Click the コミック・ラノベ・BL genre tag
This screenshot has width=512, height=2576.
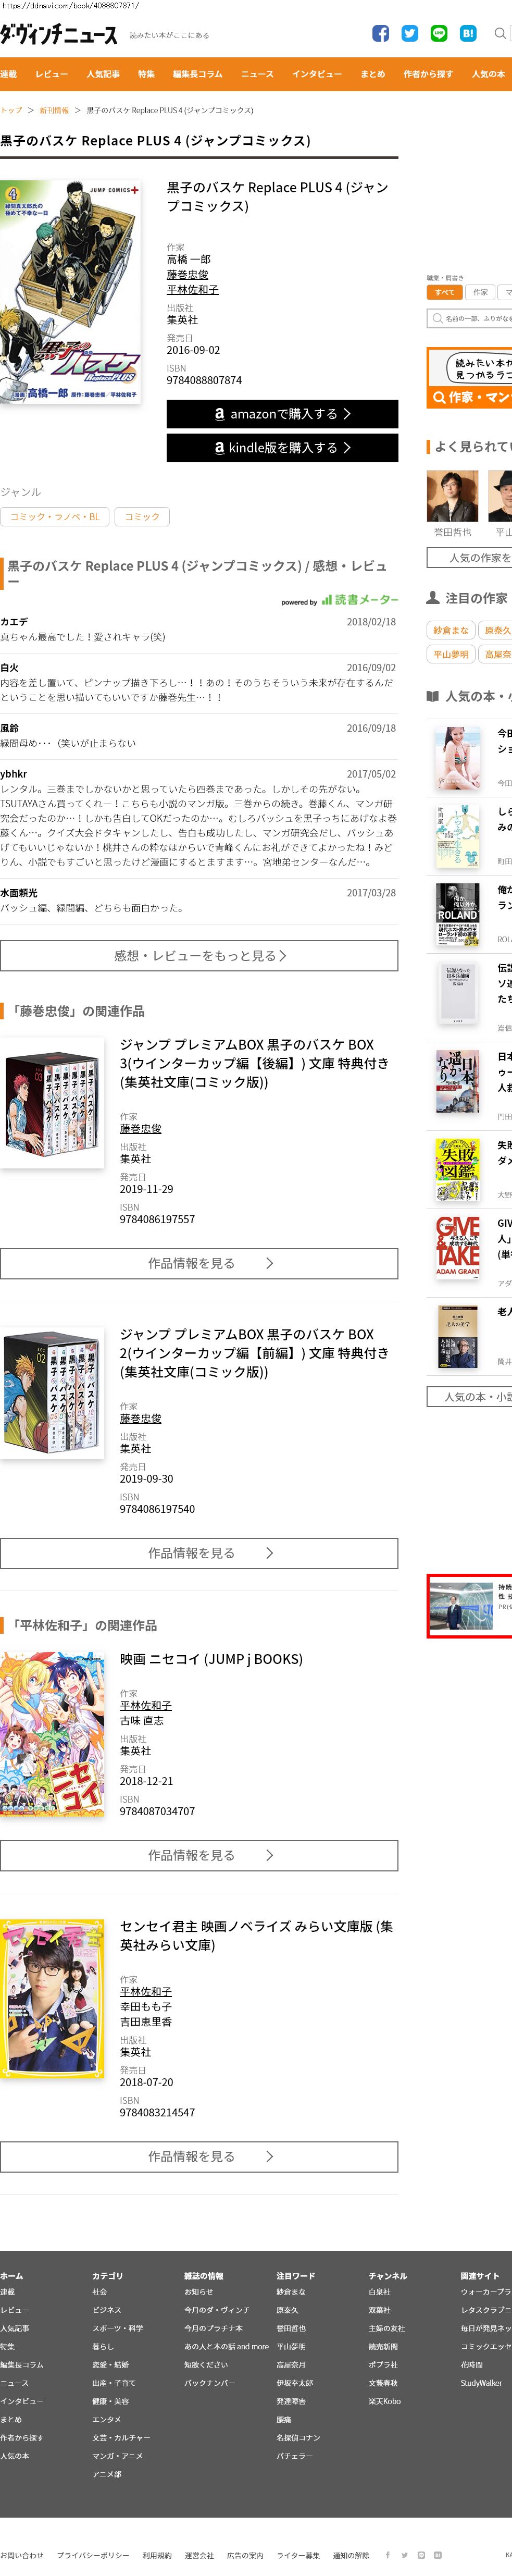click(x=55, y=516)
